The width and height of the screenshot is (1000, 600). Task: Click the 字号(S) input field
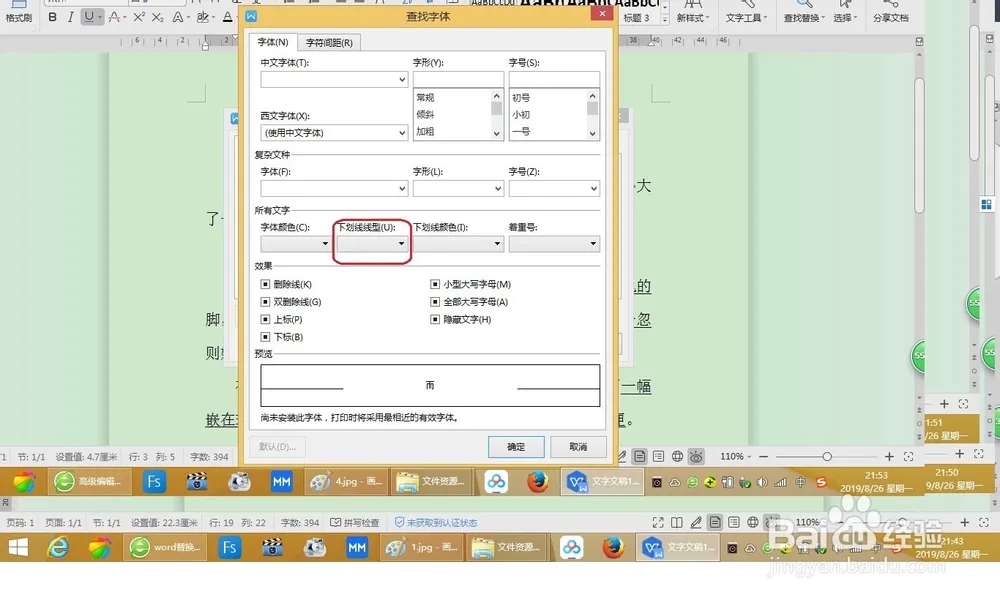coord(554,80)
